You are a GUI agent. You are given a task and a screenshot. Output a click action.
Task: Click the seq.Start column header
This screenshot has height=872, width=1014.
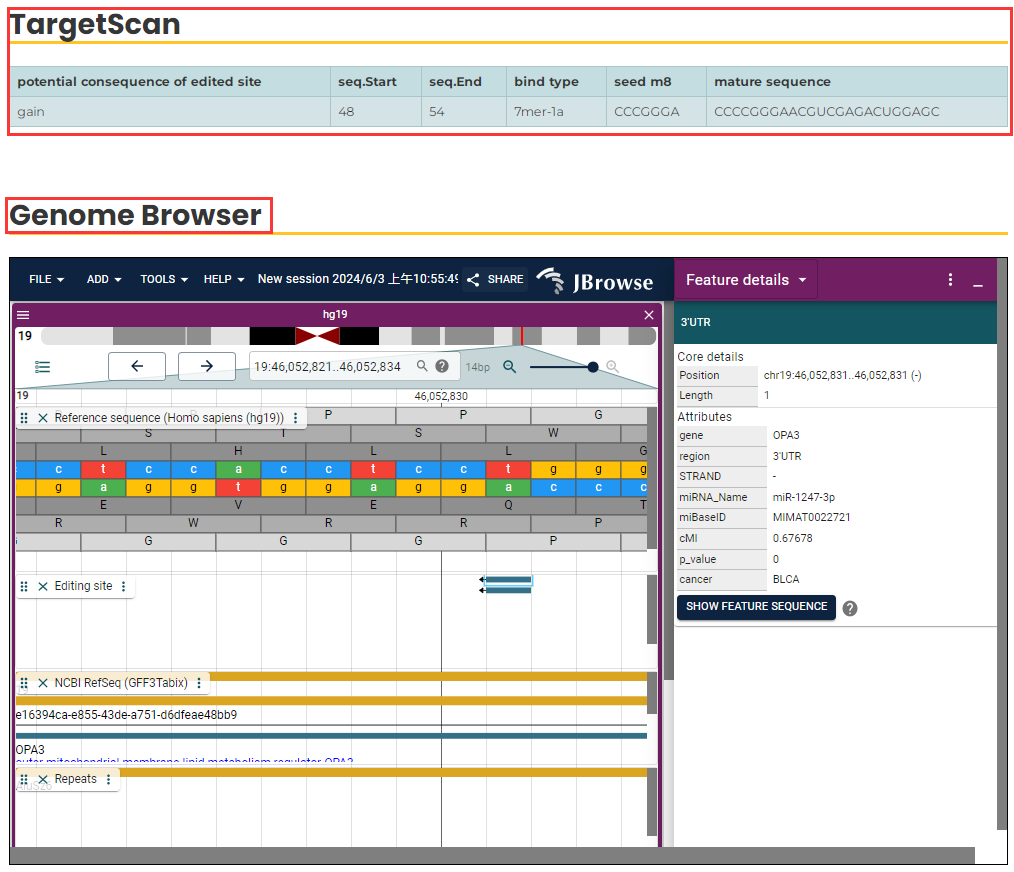[x=376, y=82]
